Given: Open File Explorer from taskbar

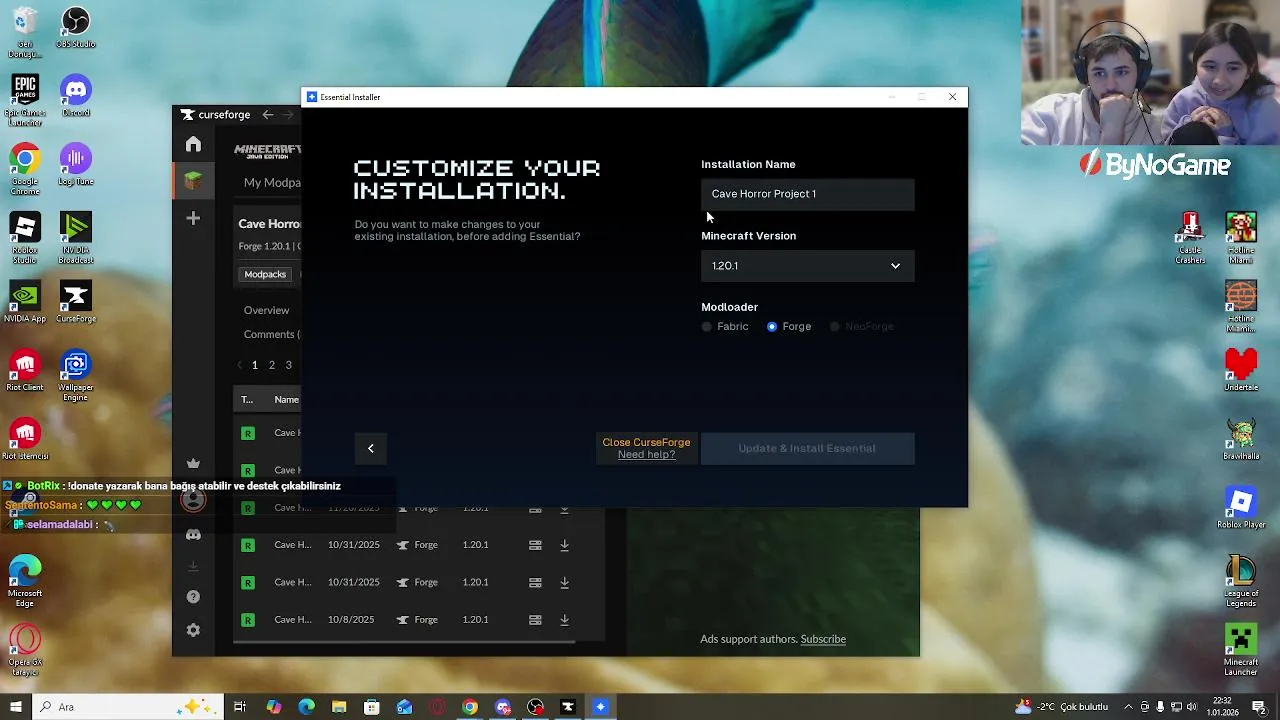Looking at the screenshot, I should point(339,707).
